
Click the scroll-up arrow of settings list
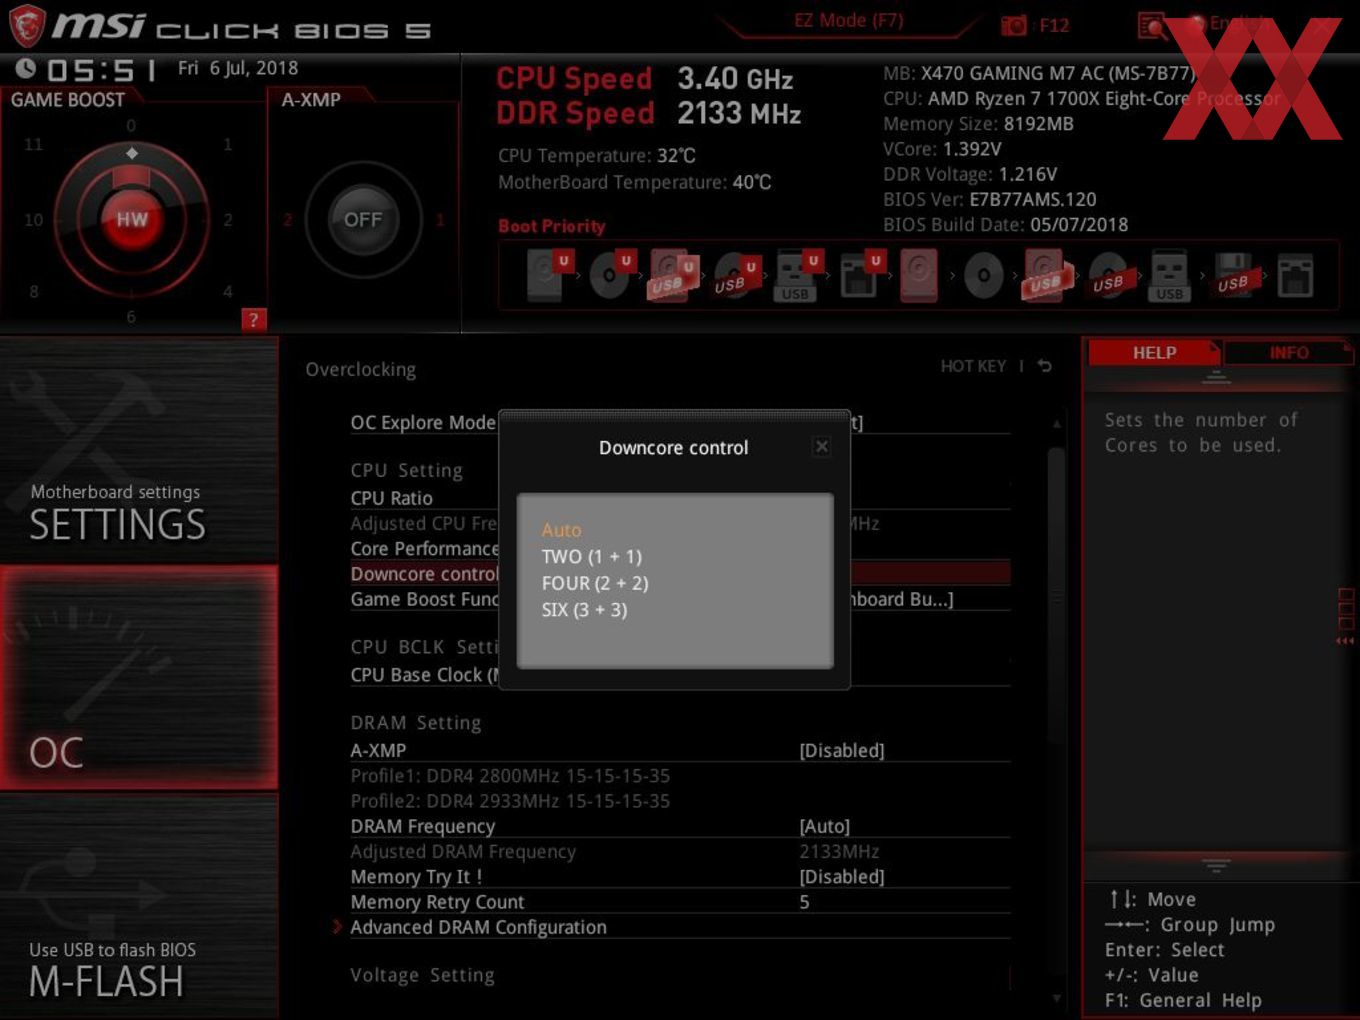coord(1056,424)
